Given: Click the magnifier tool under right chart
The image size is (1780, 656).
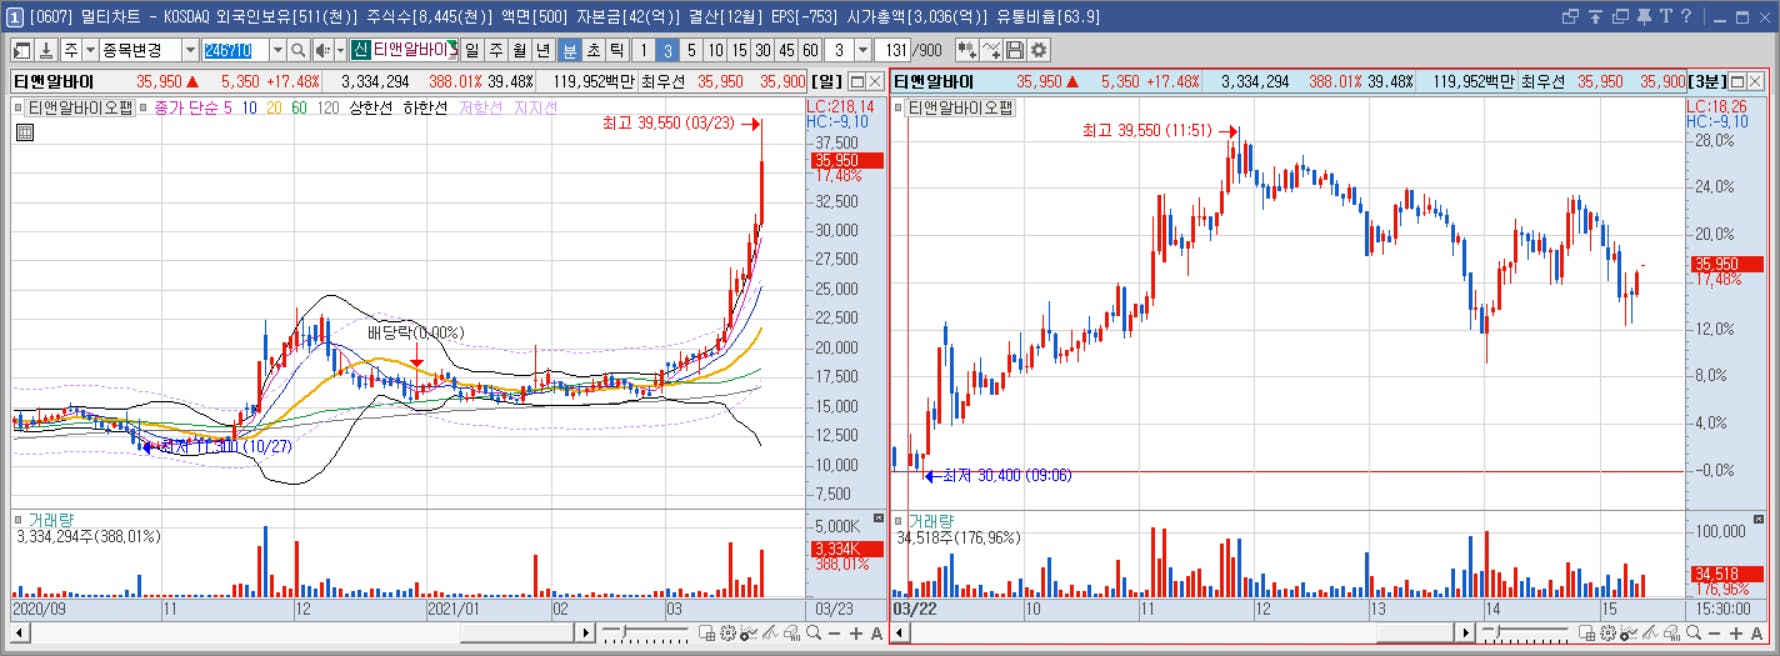Looking at the screenshot, I should tap(1693, 633).
